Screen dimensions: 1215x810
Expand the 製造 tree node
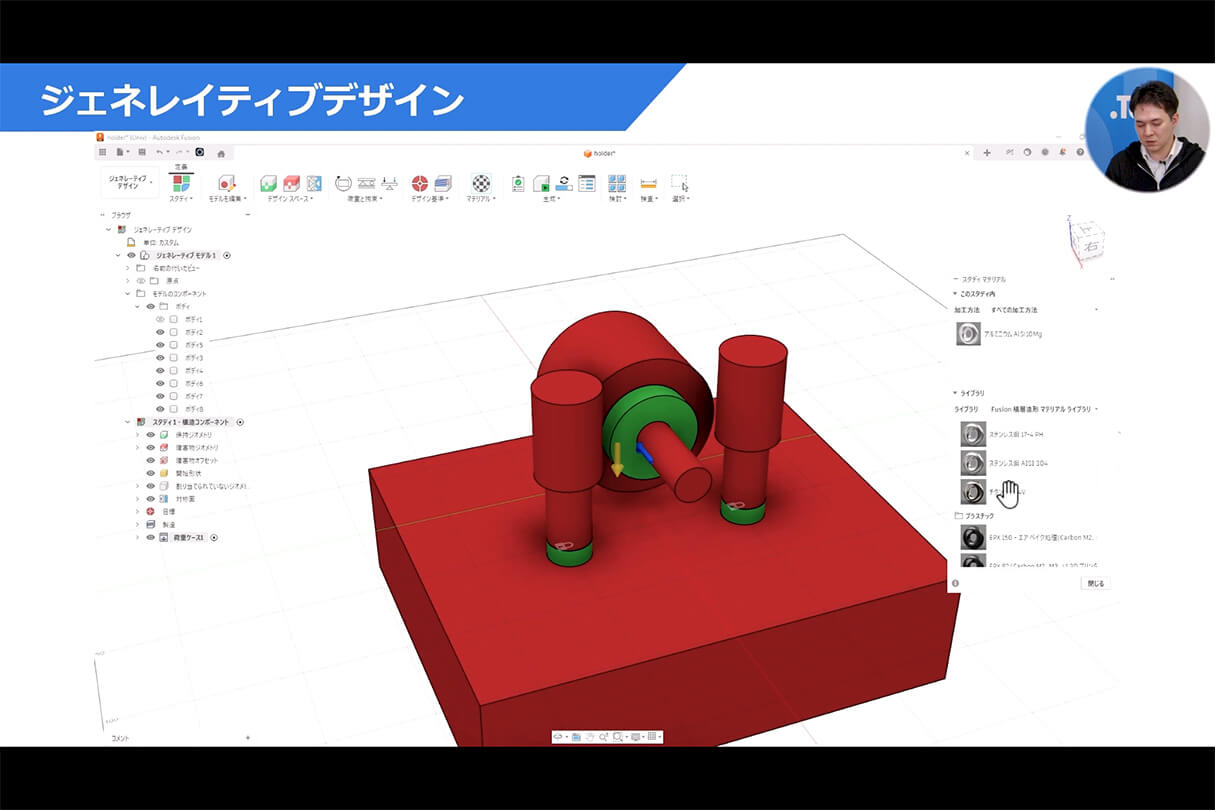[137, 524]
